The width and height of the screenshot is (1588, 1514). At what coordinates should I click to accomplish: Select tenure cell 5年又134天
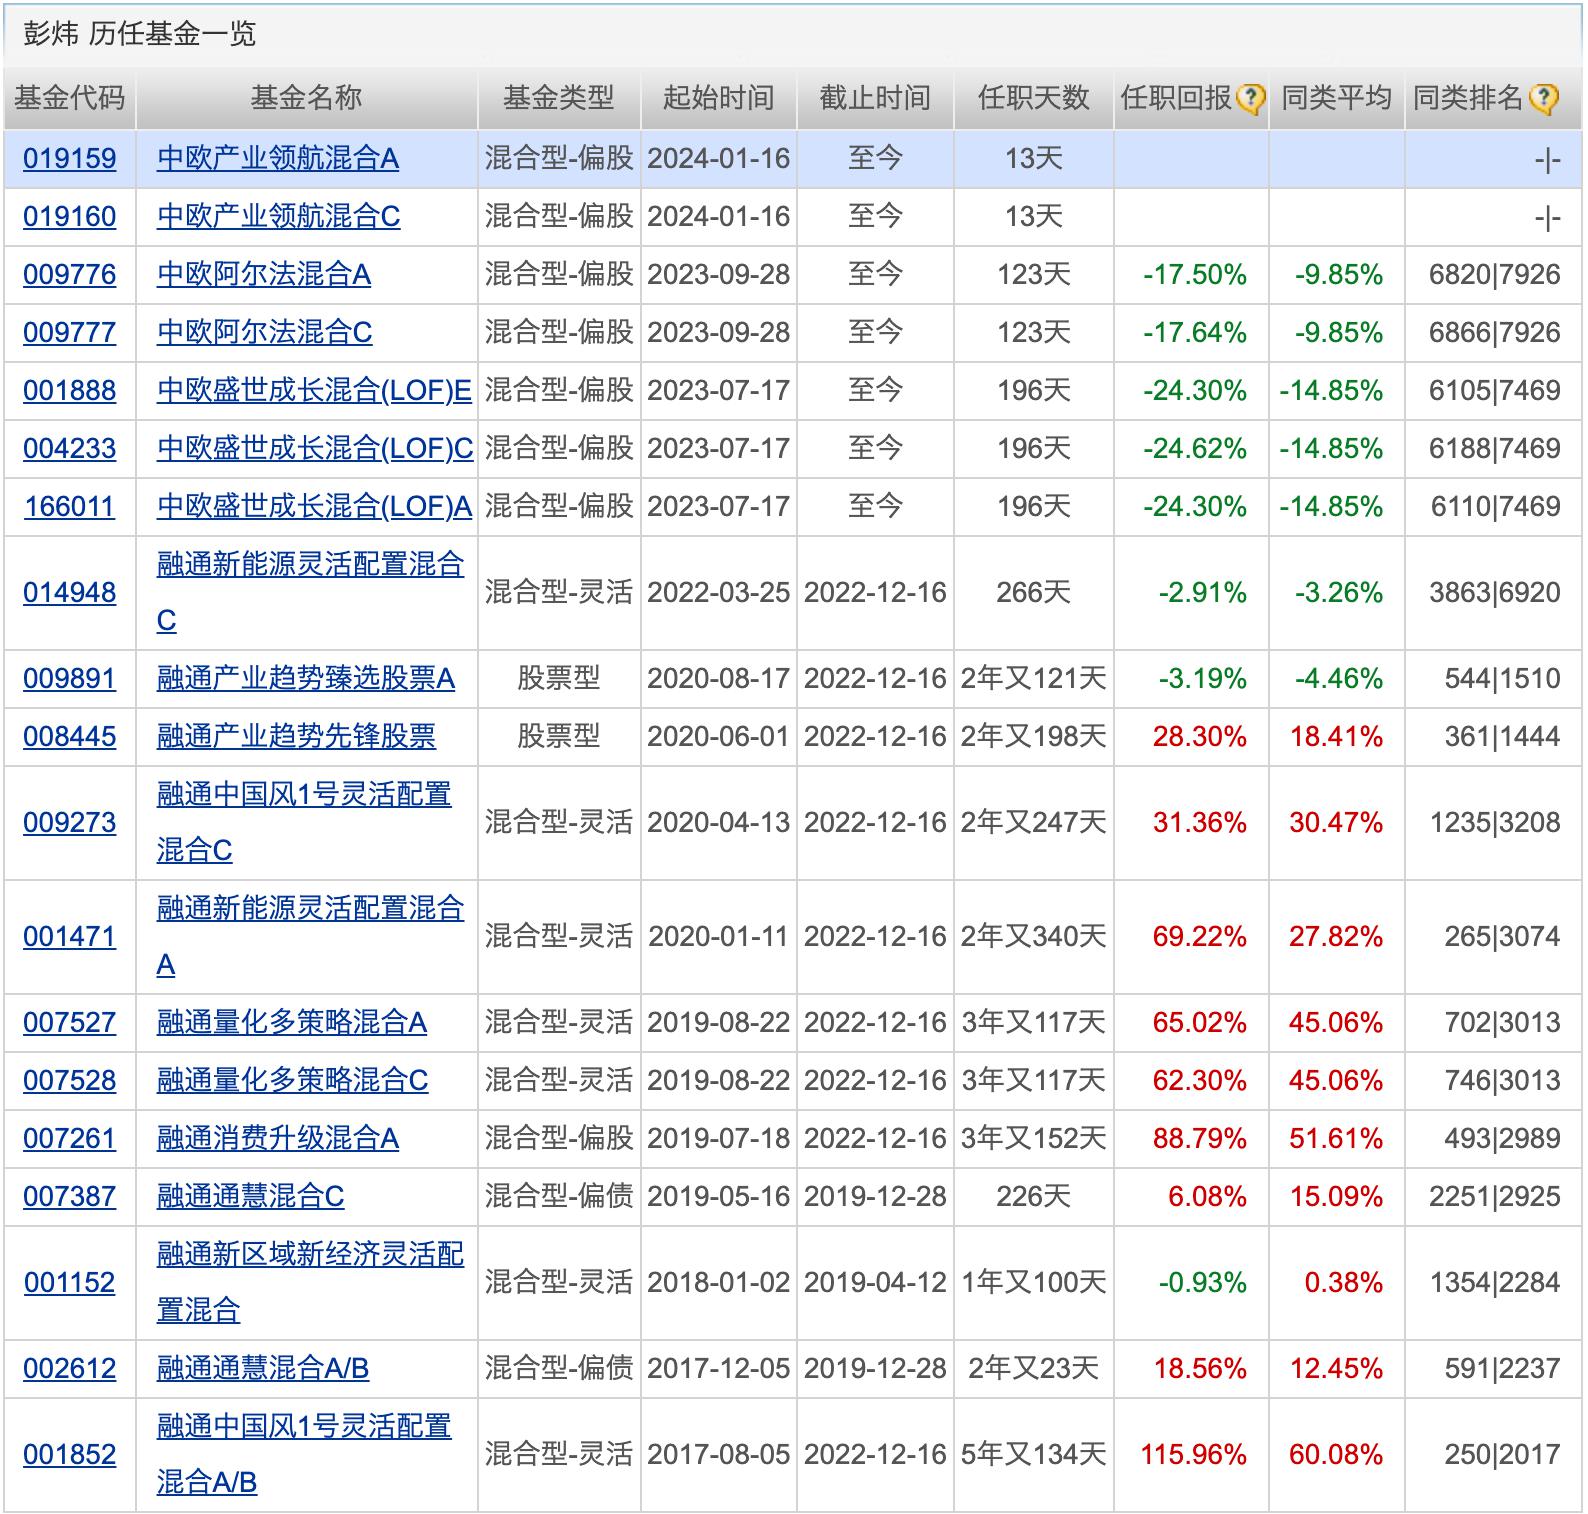[1033, 1455]
